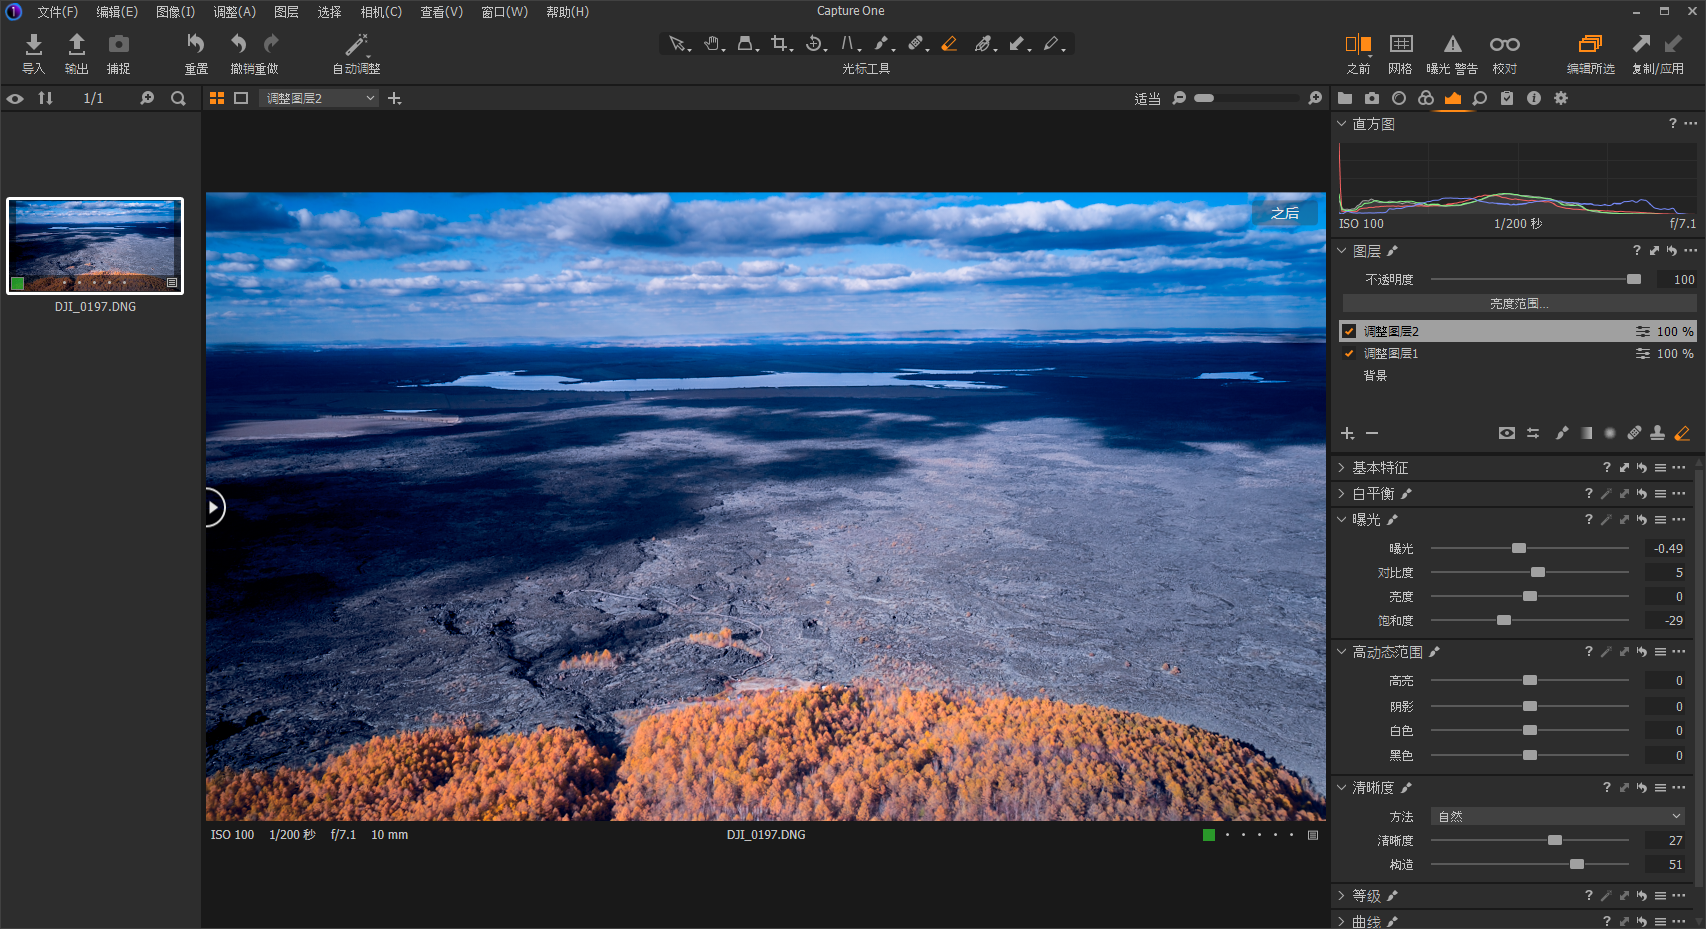
Task: Open the 调整(A) menu
Action: pos(234,12)
